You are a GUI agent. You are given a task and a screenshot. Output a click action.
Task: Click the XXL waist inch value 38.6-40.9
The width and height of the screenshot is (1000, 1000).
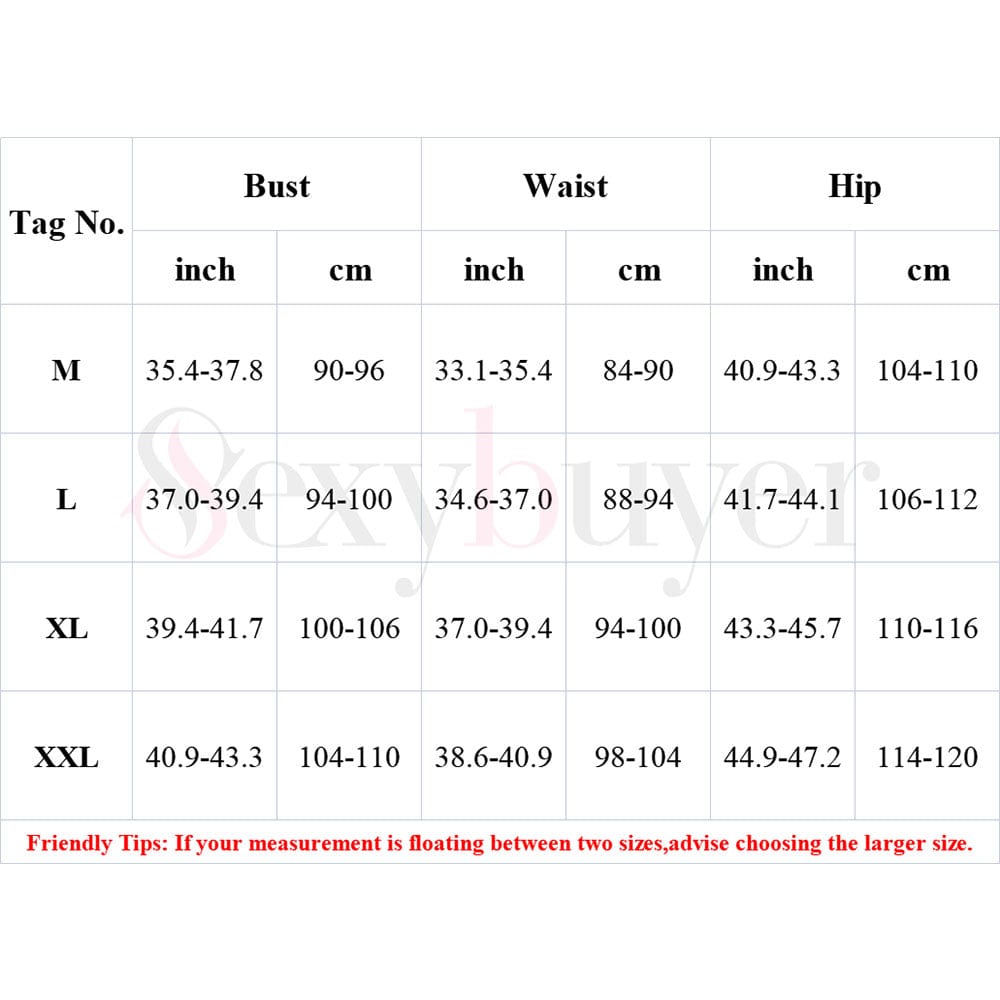click(x=493, y=757)
